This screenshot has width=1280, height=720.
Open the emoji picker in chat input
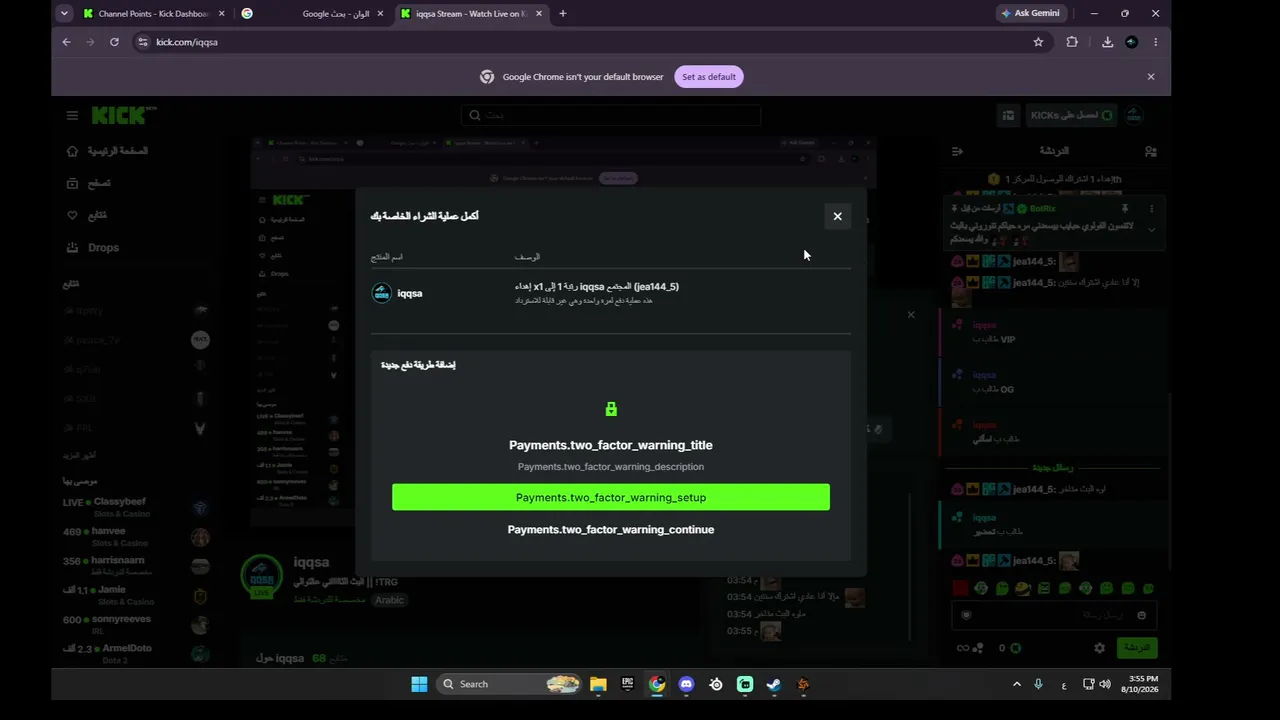(1141, 615)
